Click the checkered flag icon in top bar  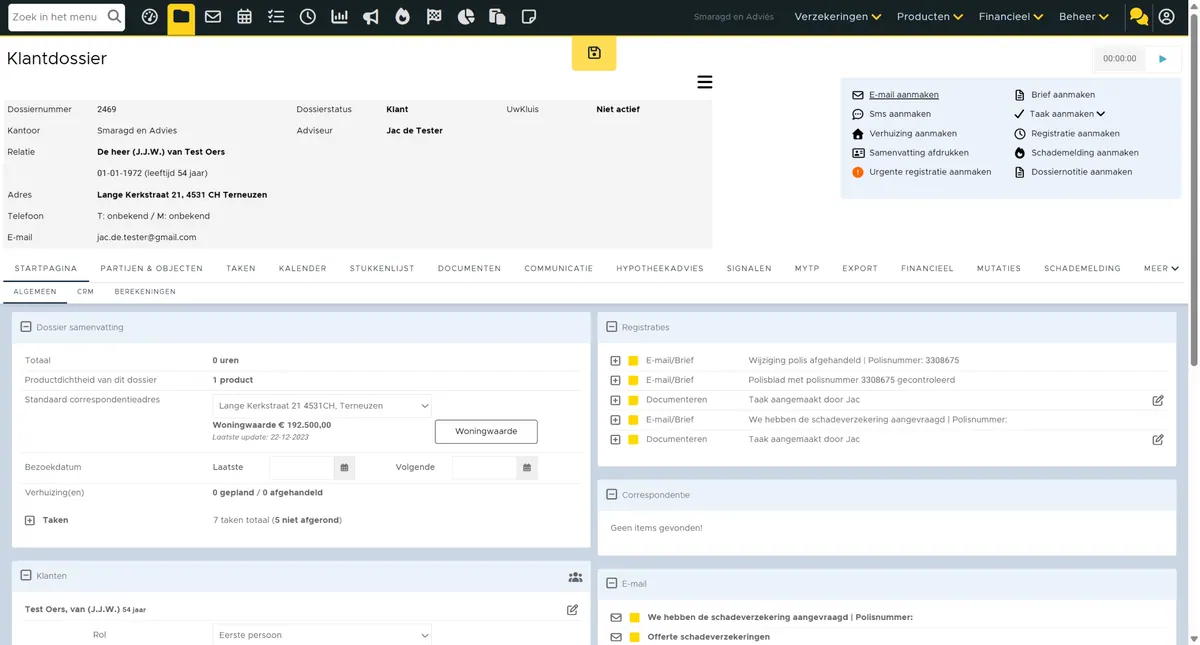[x=434, y=17]
